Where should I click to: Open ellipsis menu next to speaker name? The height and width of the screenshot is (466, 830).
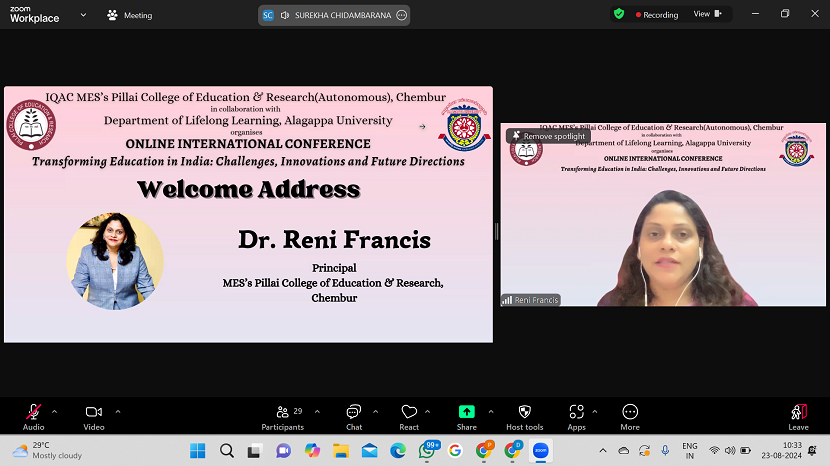coord(402,15)
